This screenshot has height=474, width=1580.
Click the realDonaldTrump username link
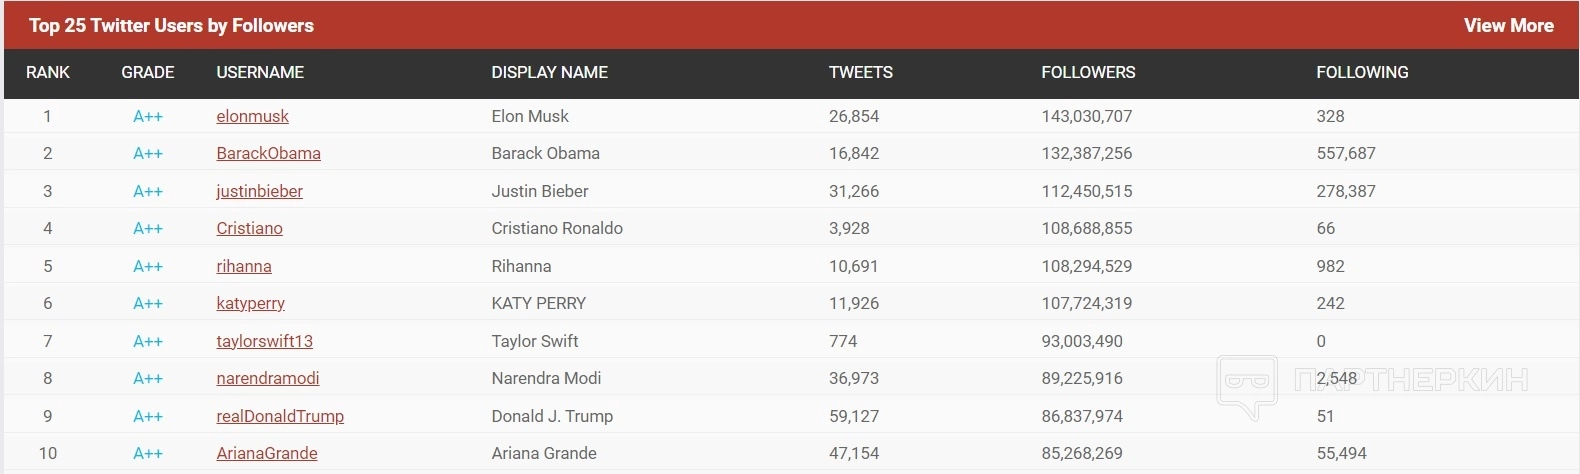(280, 416)
